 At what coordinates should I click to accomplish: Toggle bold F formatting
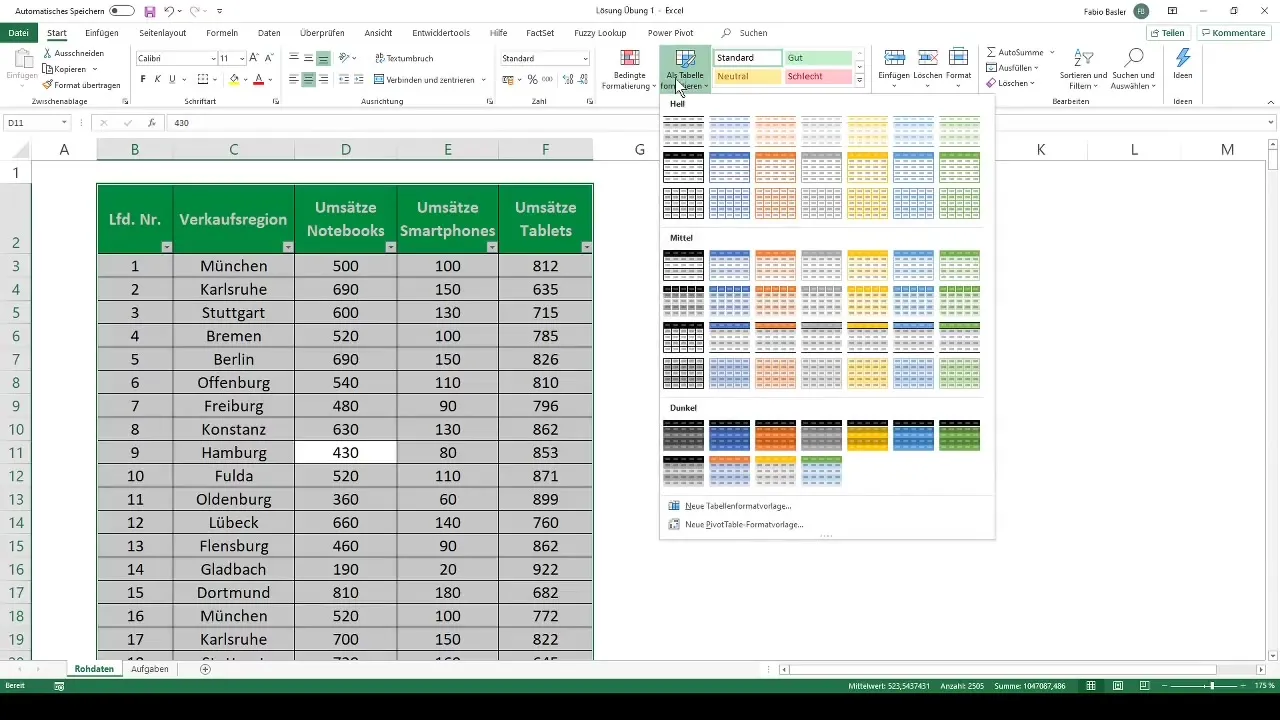click(143, 79)
